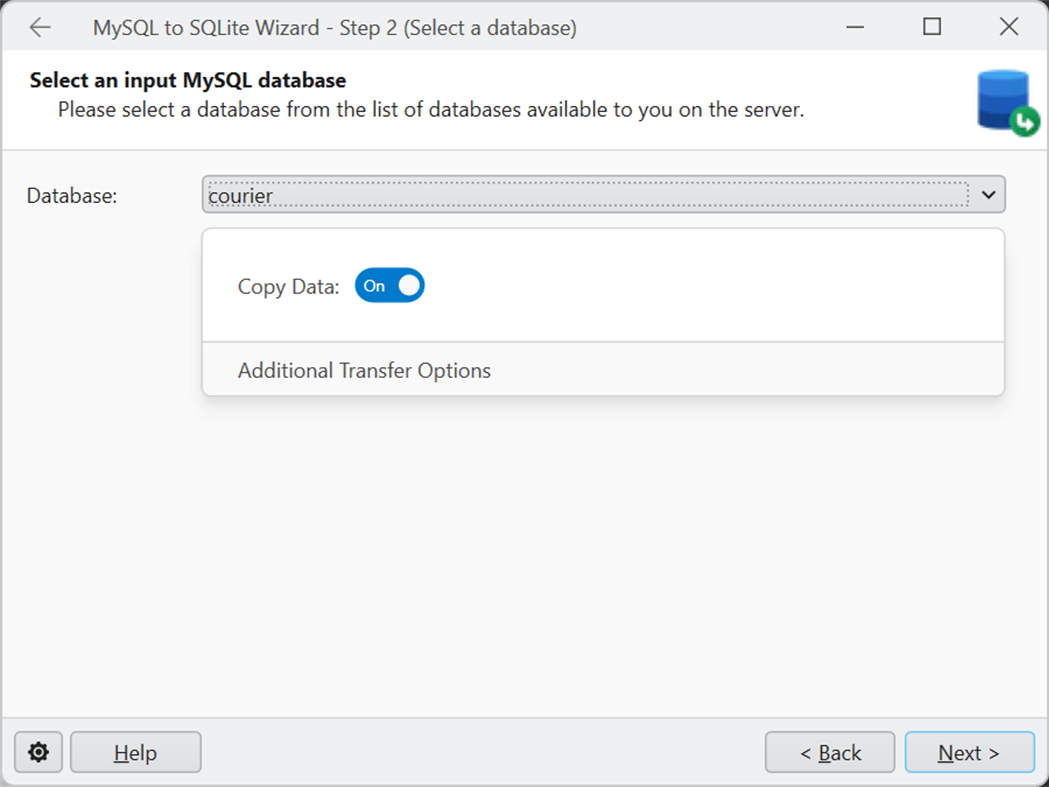Click the blue database wizard icon
Viewport: 1049px width, 787px height.
tap(1002, 98)
